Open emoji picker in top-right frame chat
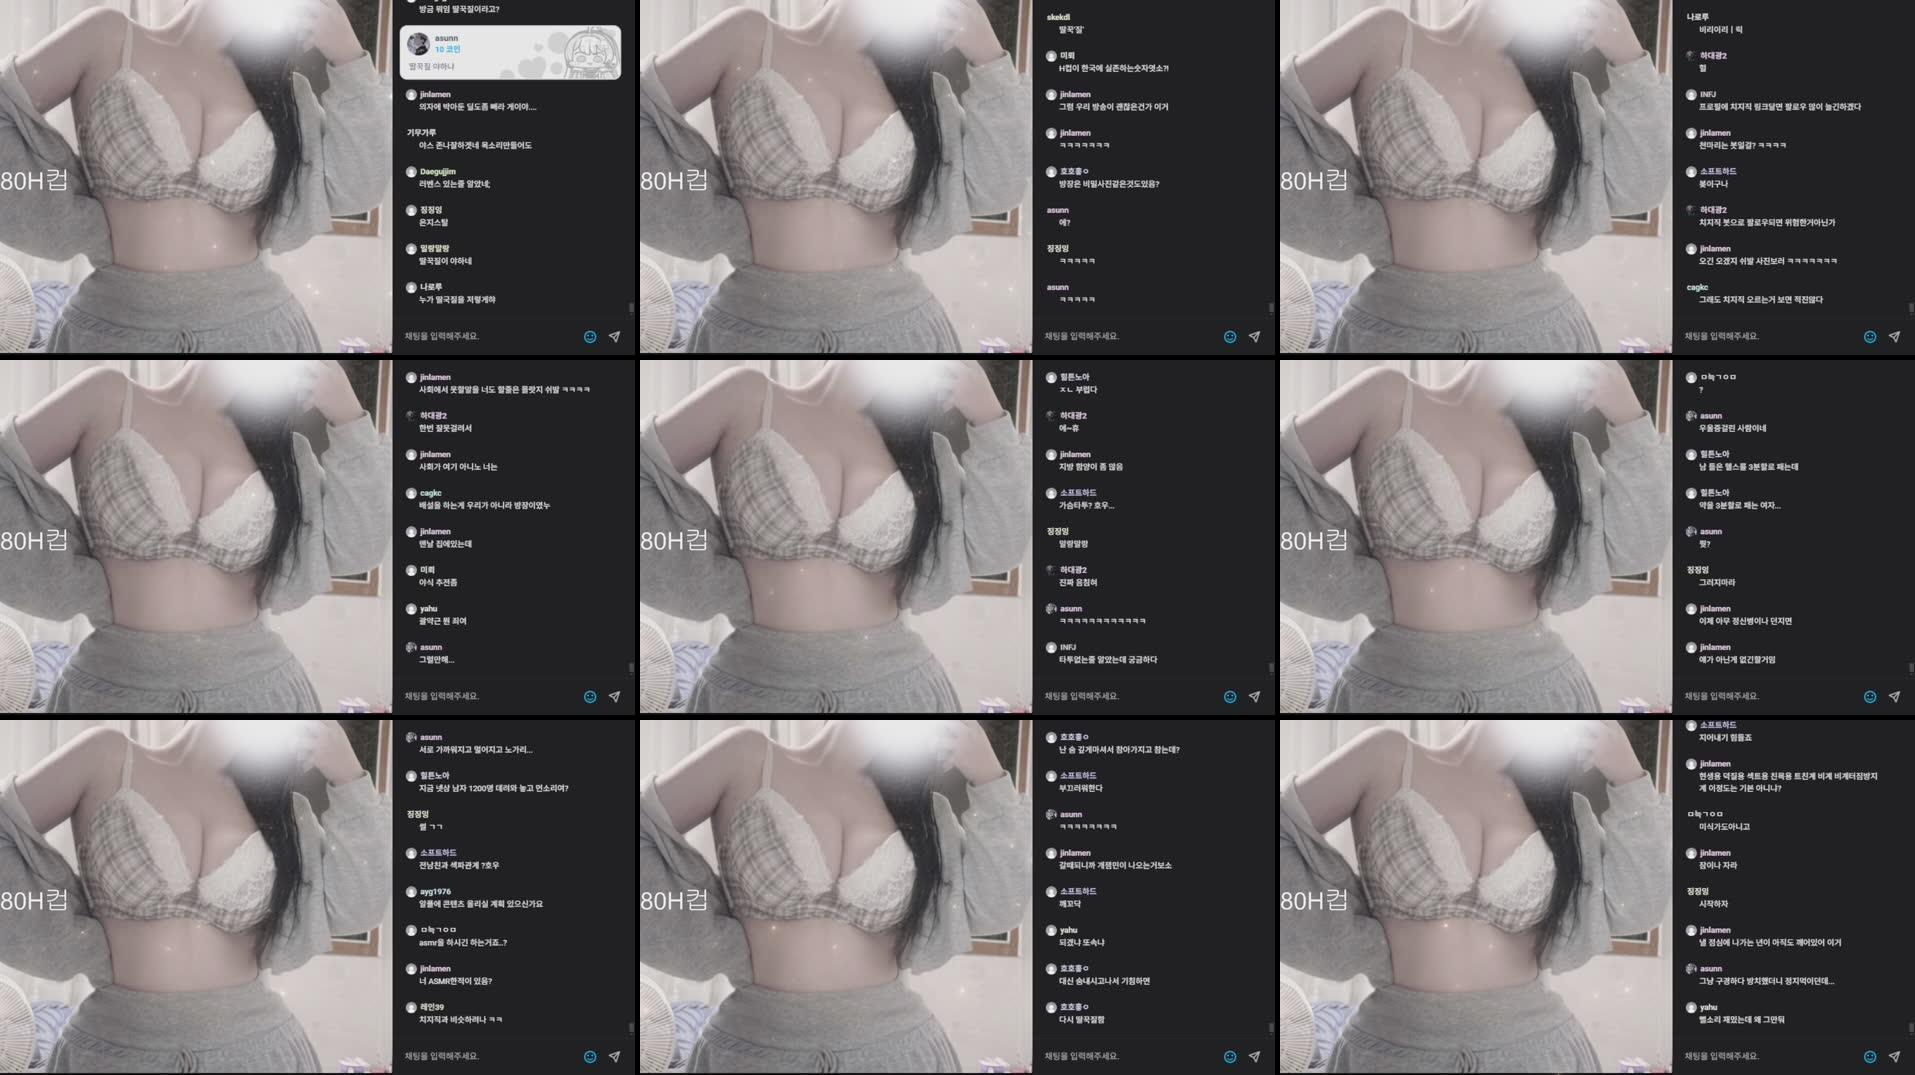This screenshot has height=1075, width=1915. 1870,337
